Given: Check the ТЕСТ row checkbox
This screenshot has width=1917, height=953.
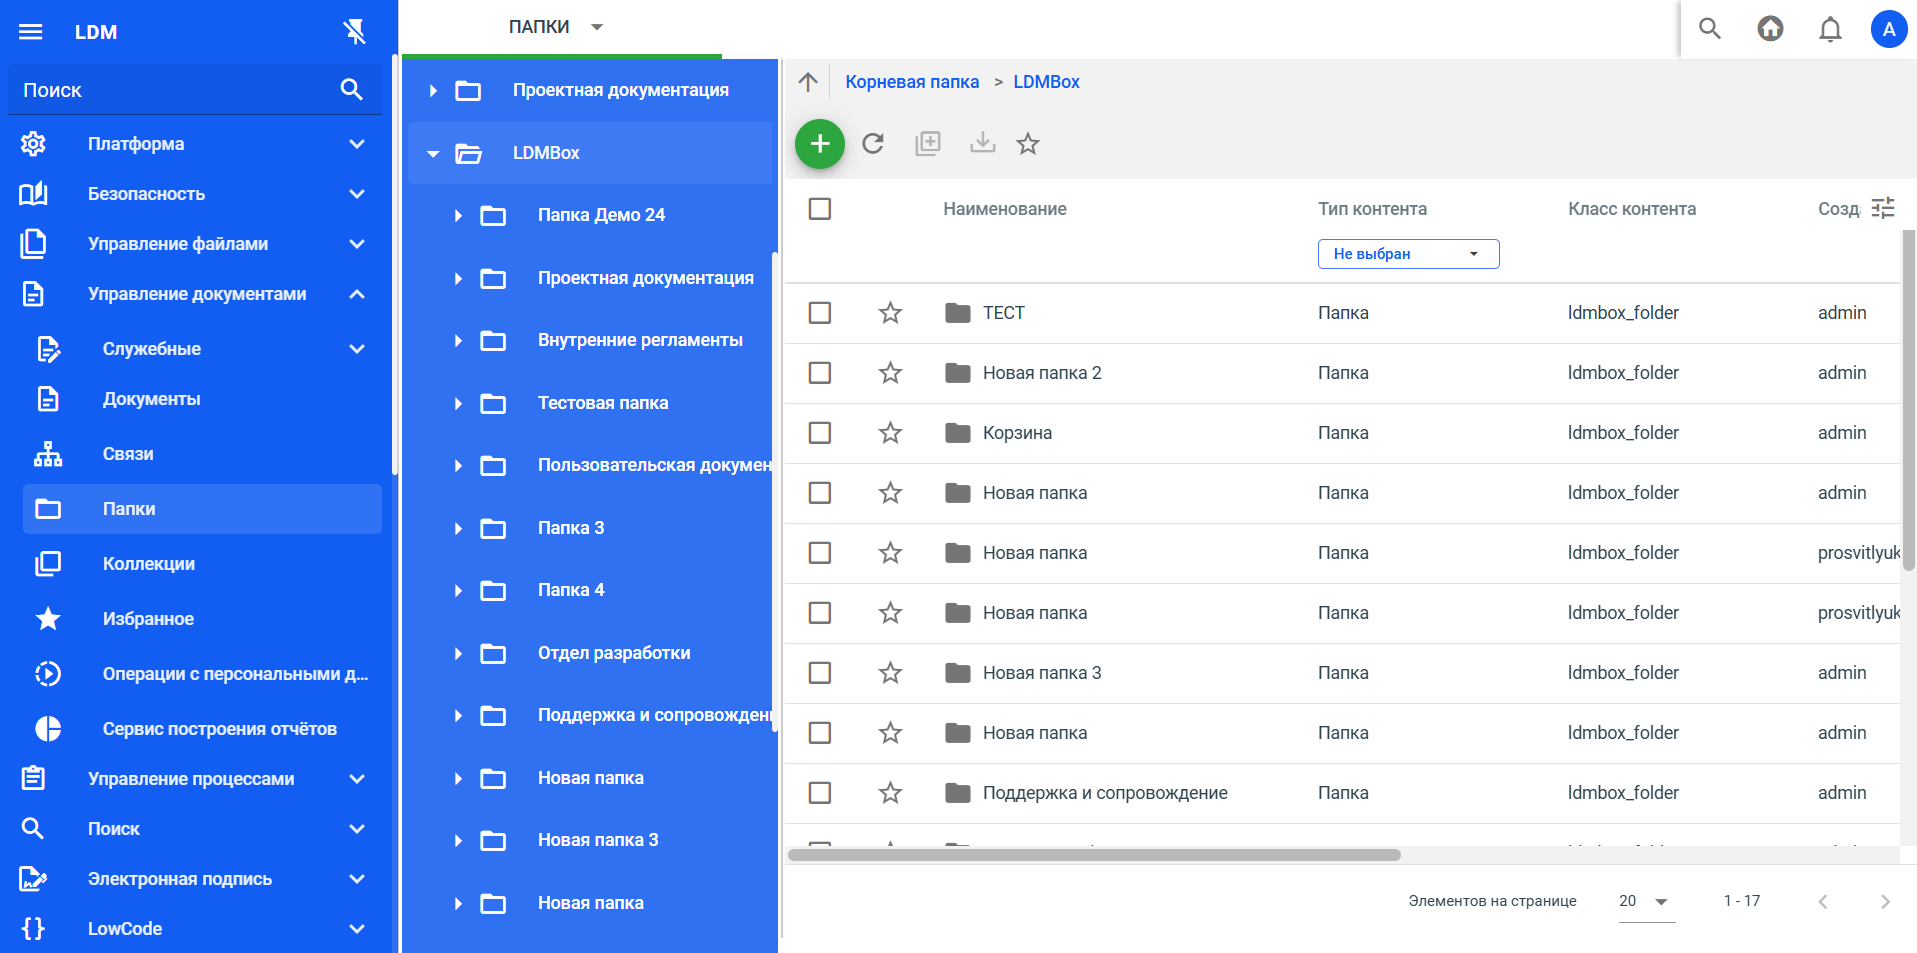Looking at the screenshot, I should click(820, 313).
